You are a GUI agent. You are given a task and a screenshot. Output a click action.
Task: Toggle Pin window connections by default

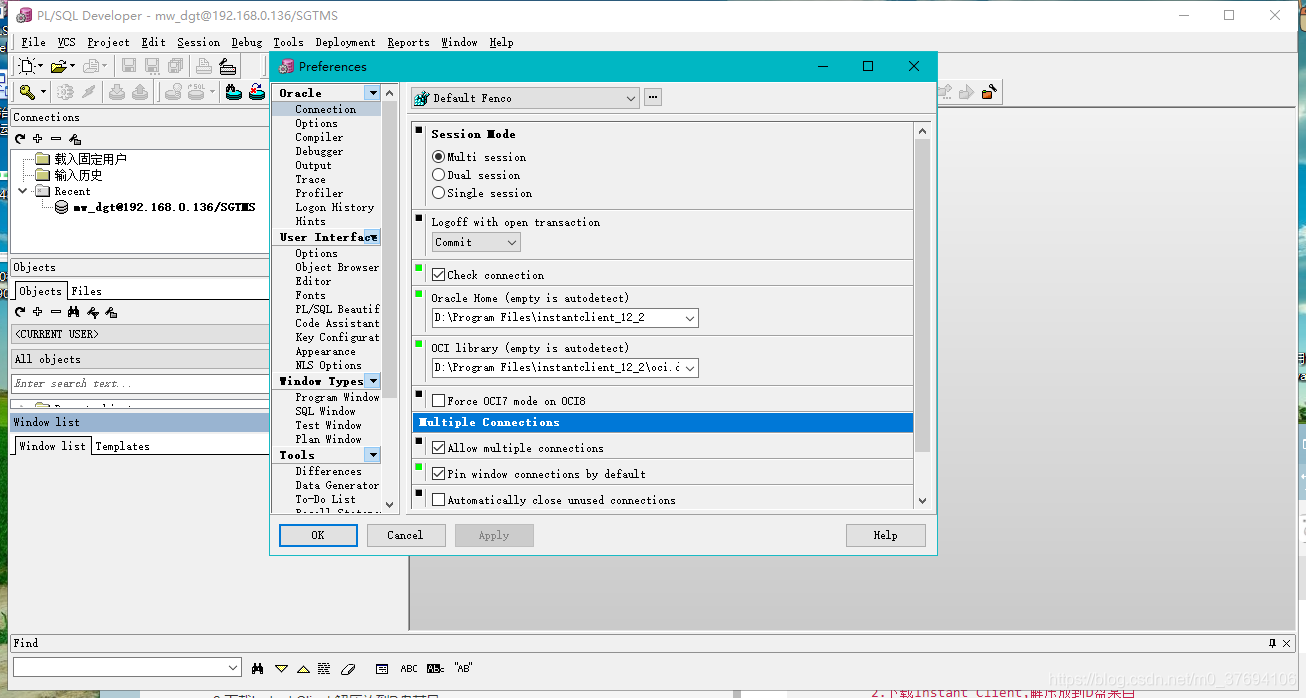coord(438,474)
